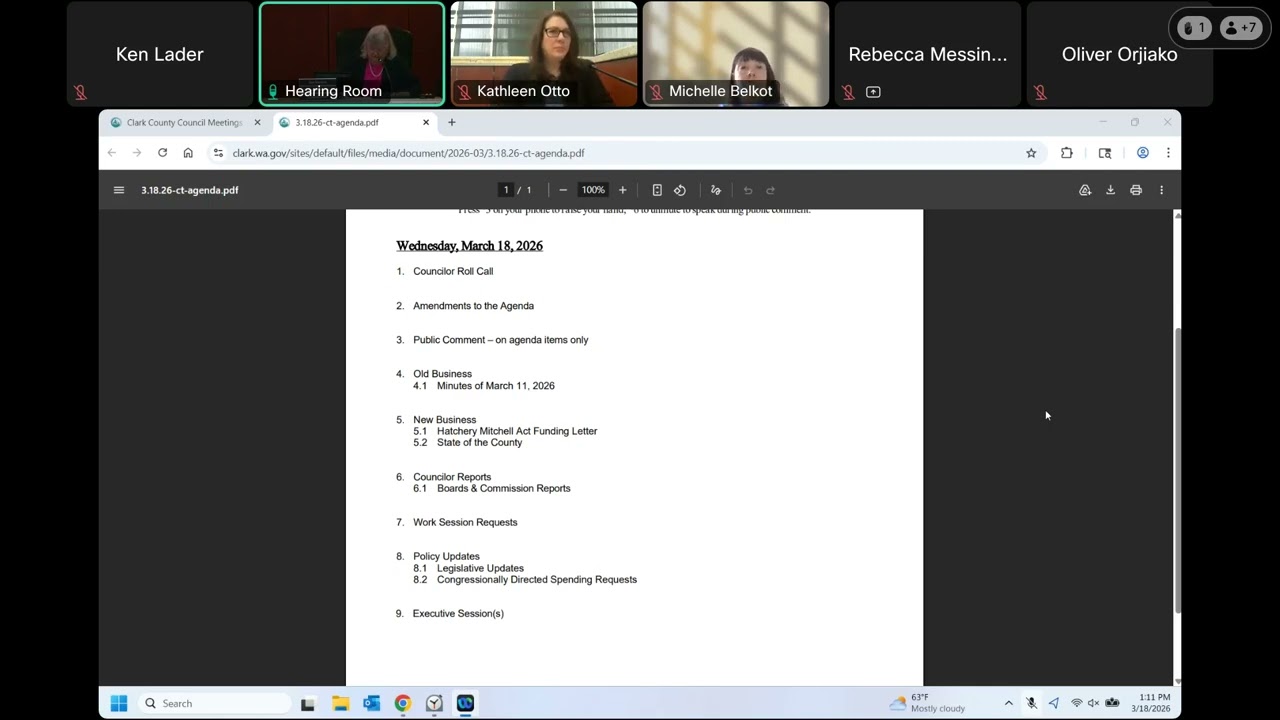
Task: Click 'Wednesday, March 18, 2026' heading
Action: (x=469, y=246)
